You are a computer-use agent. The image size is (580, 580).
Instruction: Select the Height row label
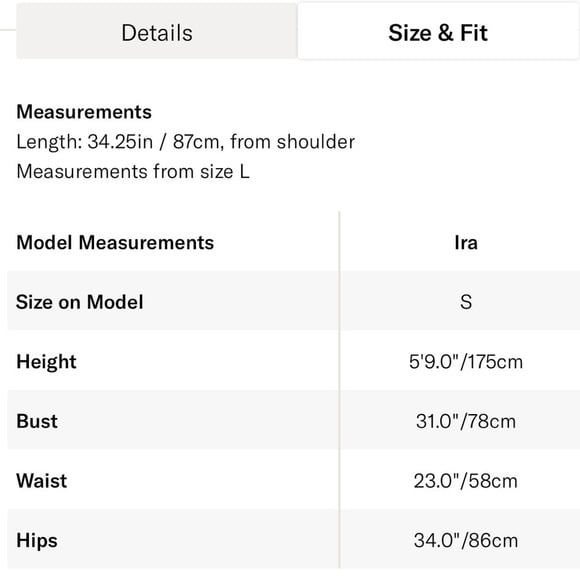tap(46, 361)
